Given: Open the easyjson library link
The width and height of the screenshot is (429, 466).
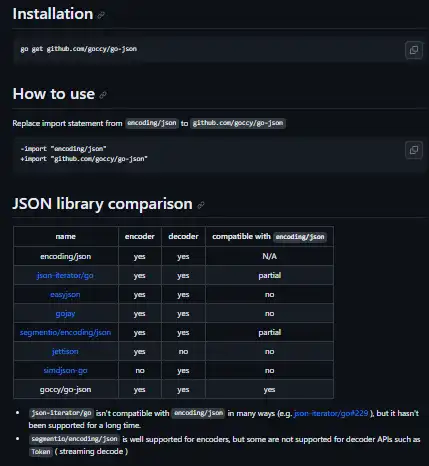Looking at the screenshot, I should click(x=65, y=295).
